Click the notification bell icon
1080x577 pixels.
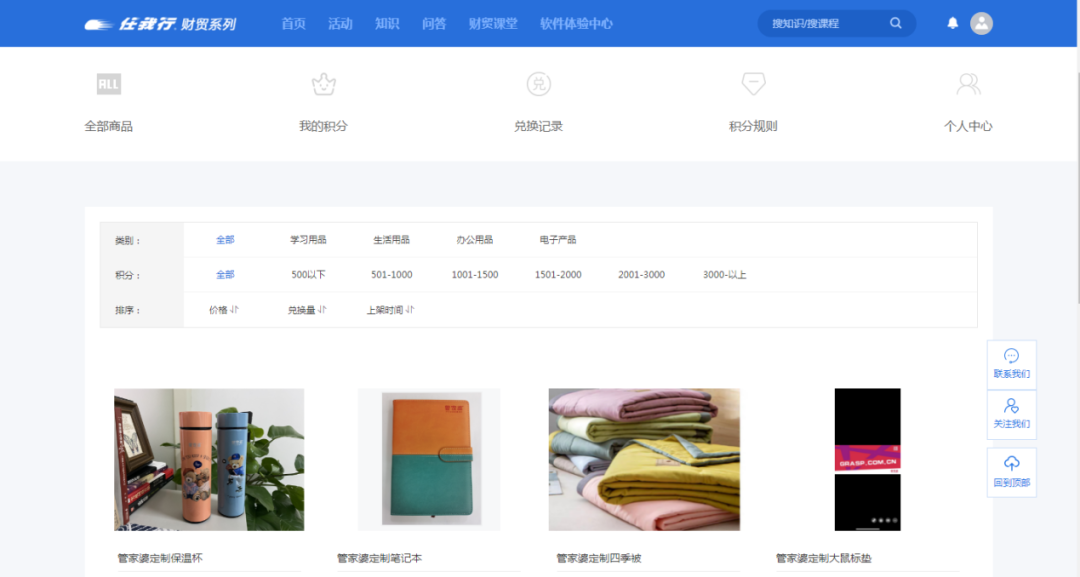952,23
